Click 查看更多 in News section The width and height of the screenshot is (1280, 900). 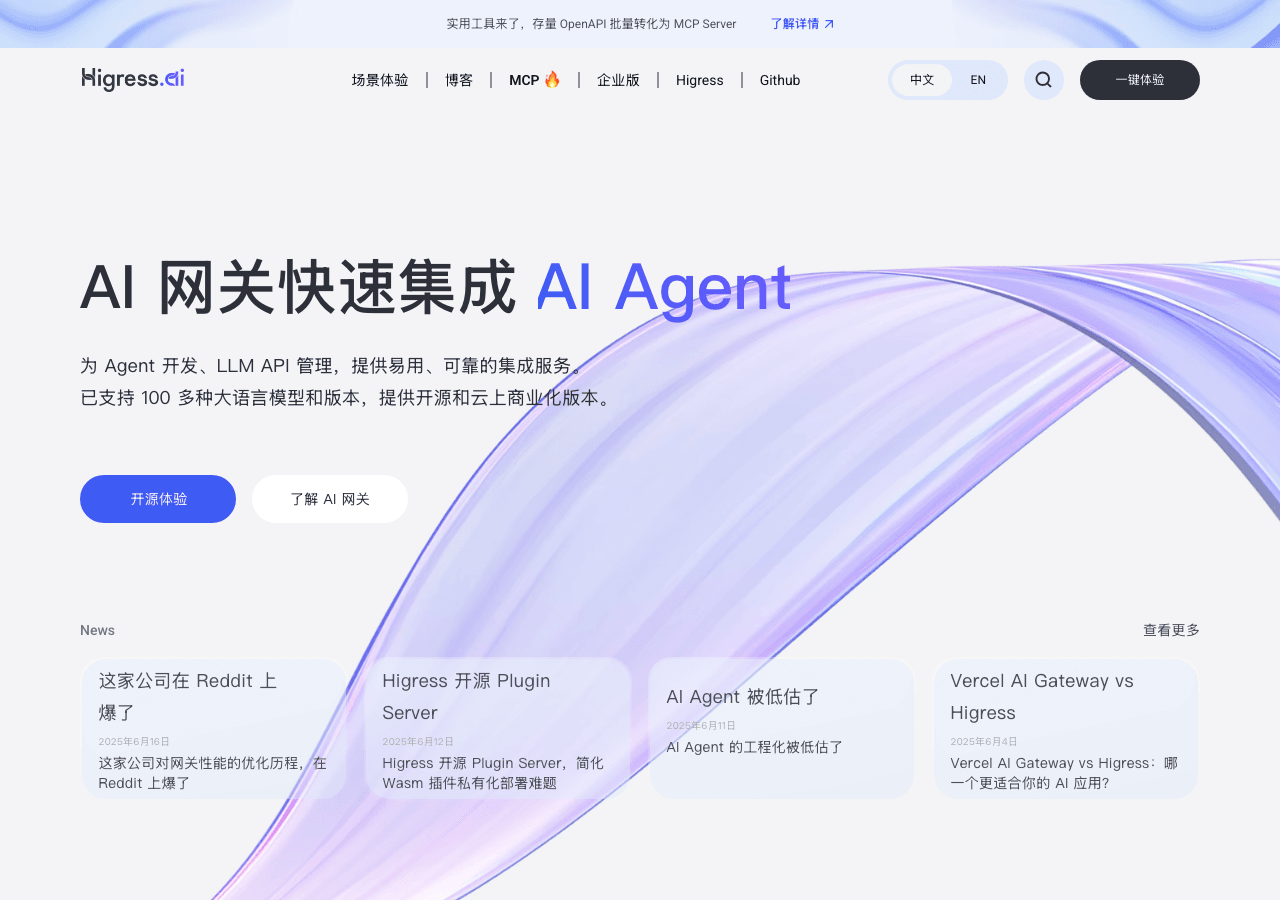1171,630
